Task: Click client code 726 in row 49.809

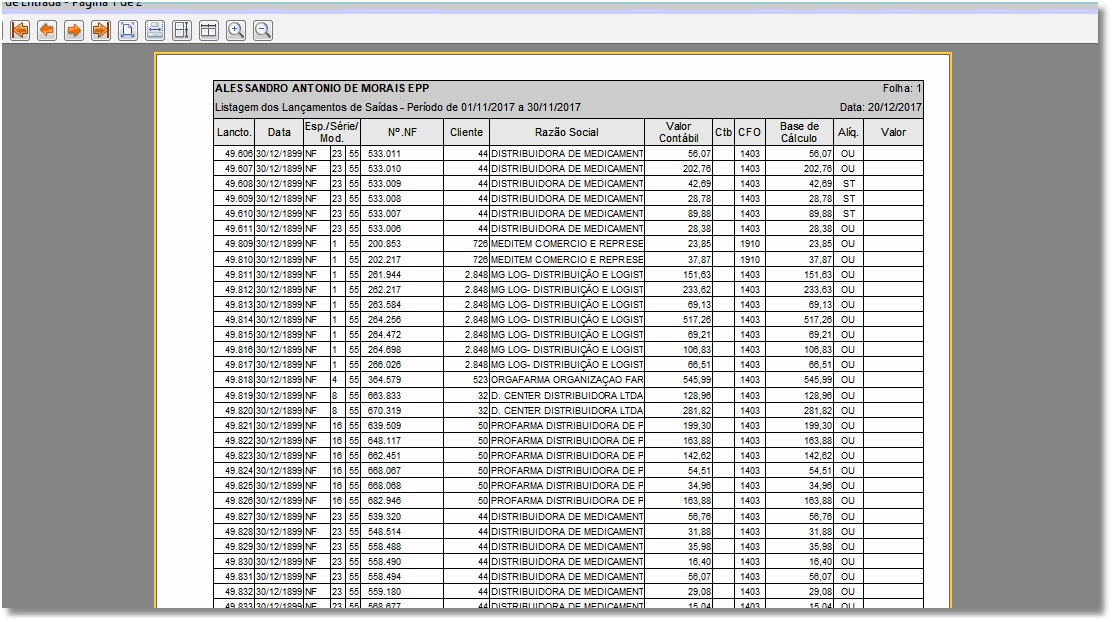Action: point(480,244)
